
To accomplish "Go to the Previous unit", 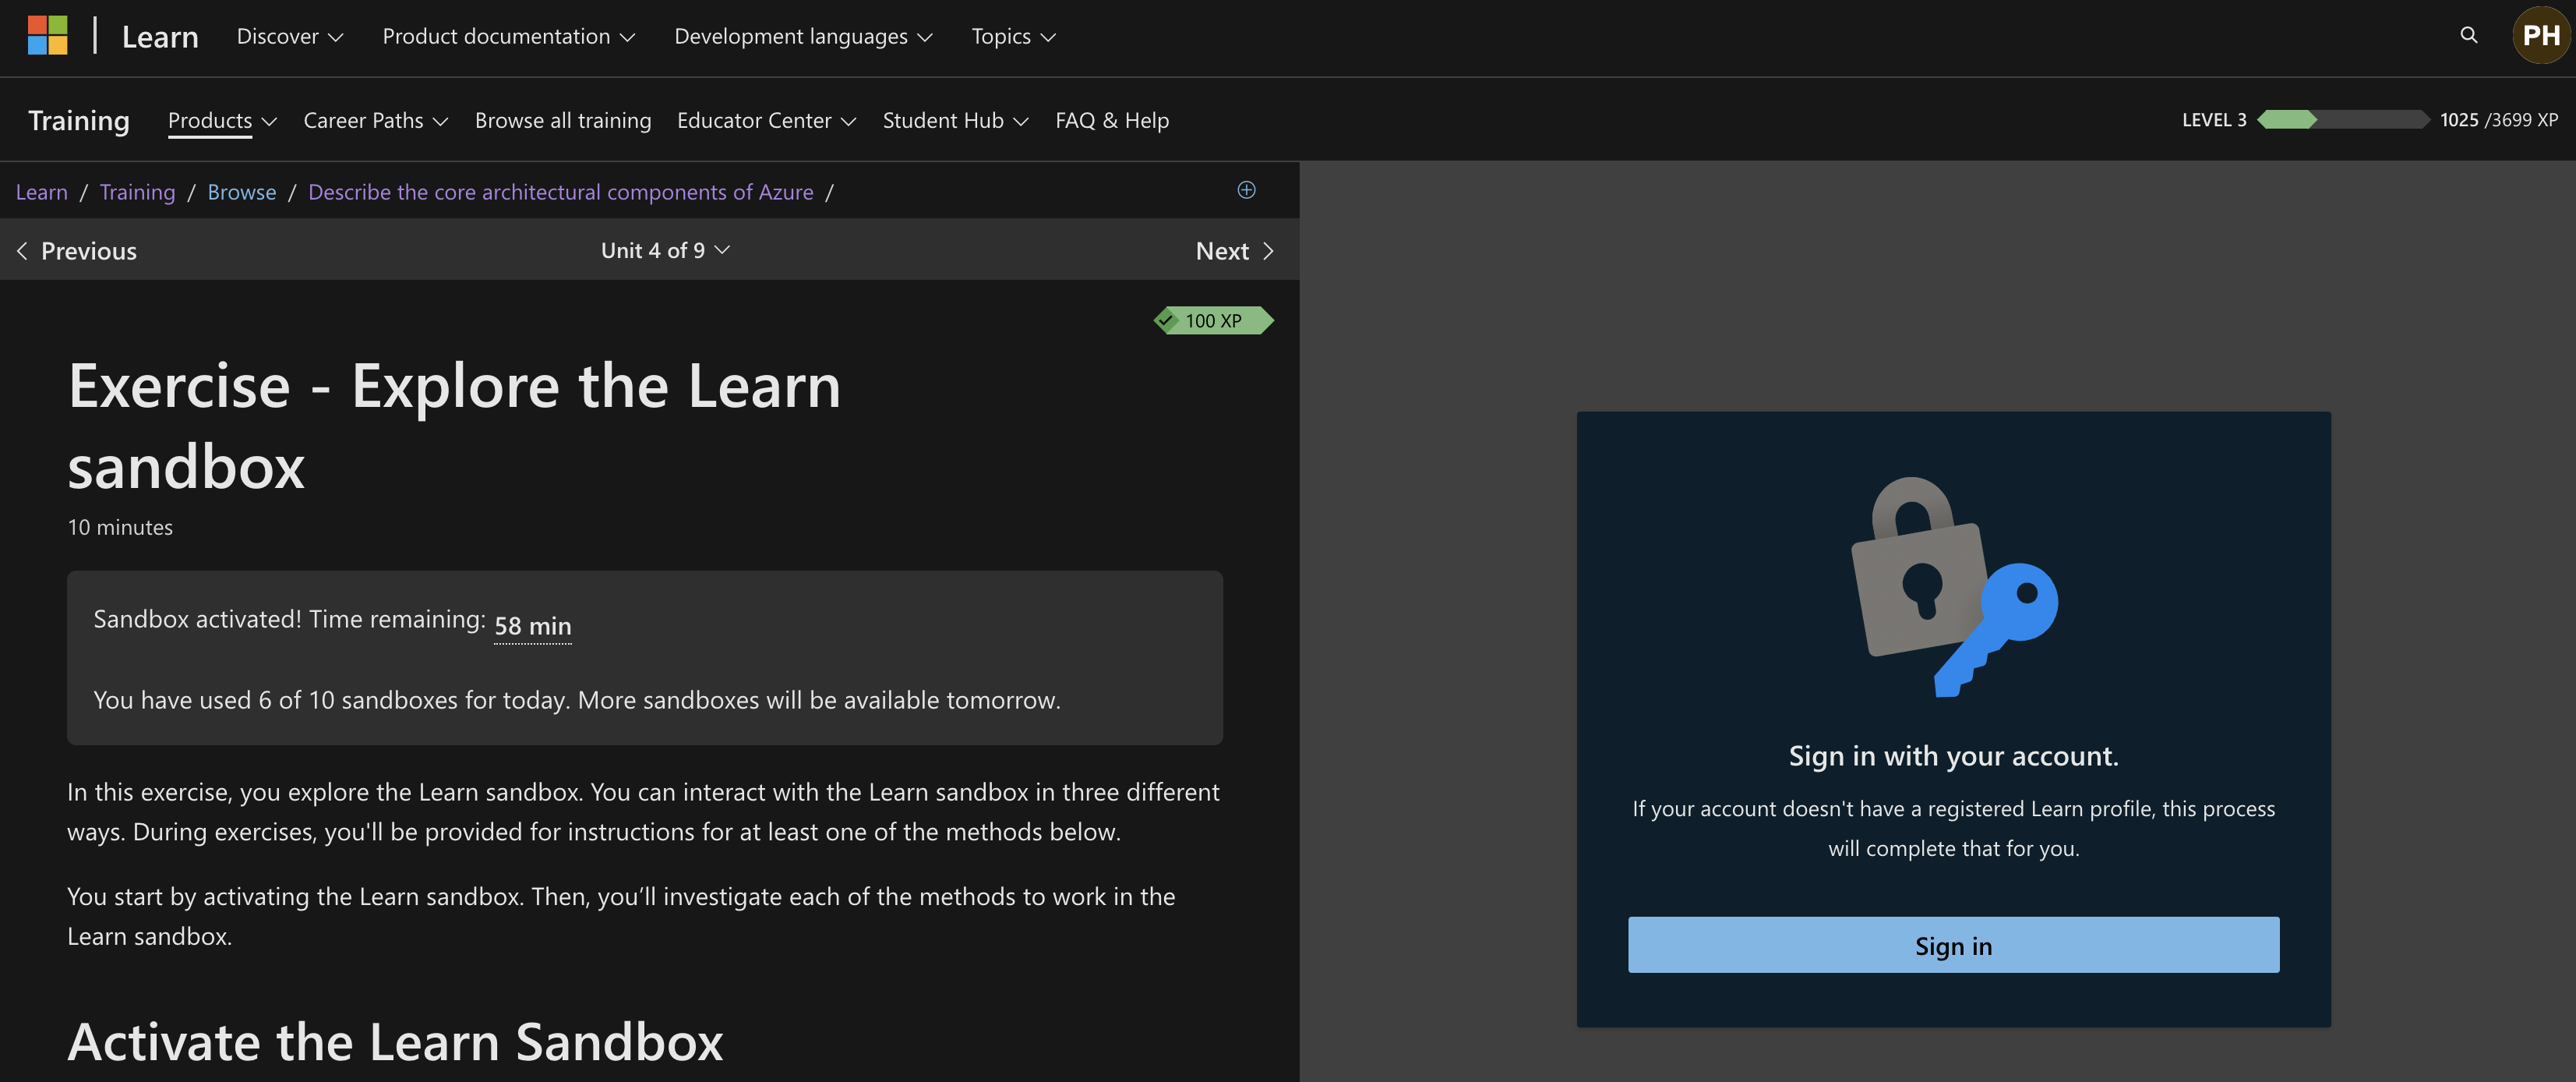I will click(77, 250).
